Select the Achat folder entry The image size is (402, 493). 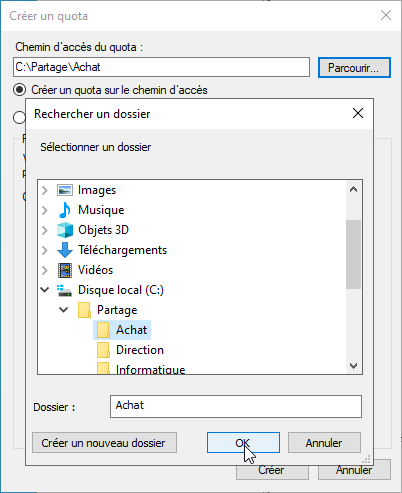[x=122, y=330]
